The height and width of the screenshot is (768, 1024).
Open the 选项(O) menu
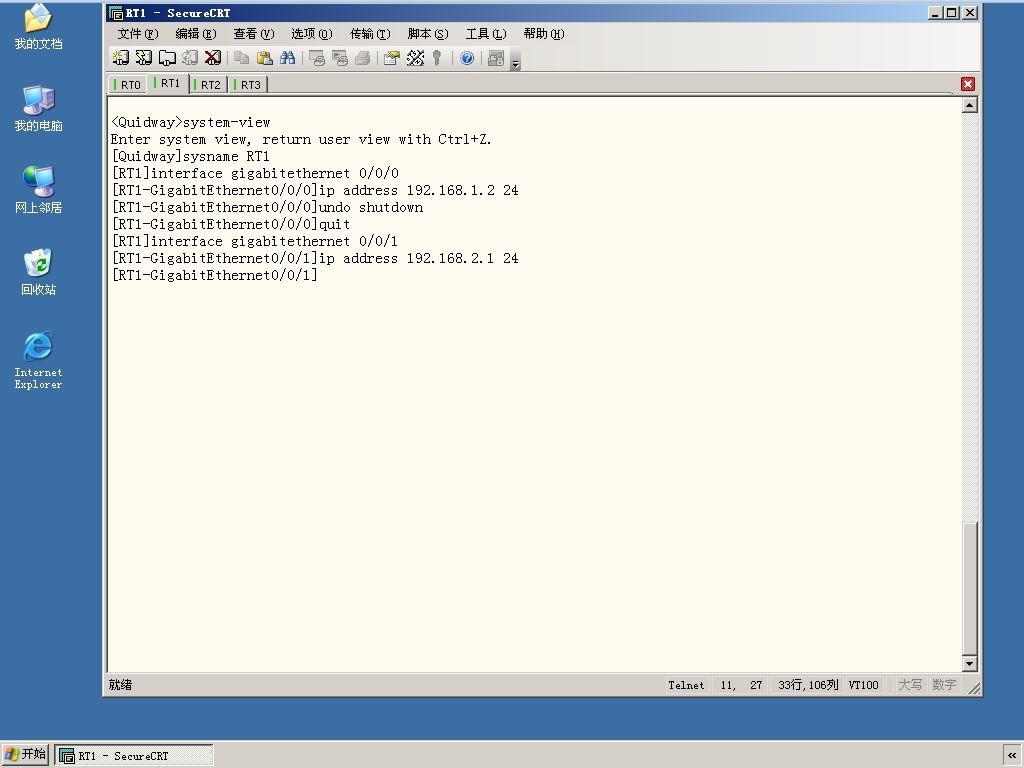(312, 34)
